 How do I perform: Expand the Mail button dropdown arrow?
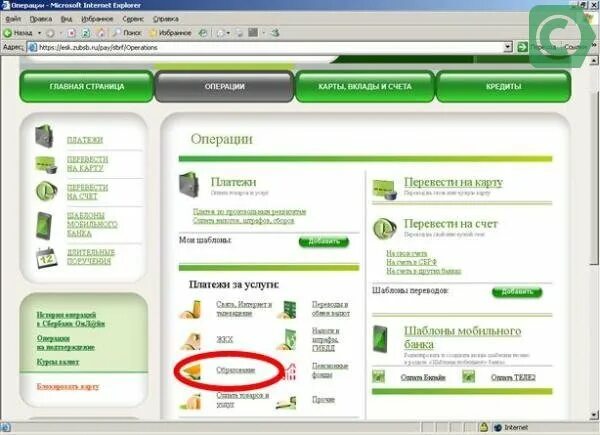228,33
